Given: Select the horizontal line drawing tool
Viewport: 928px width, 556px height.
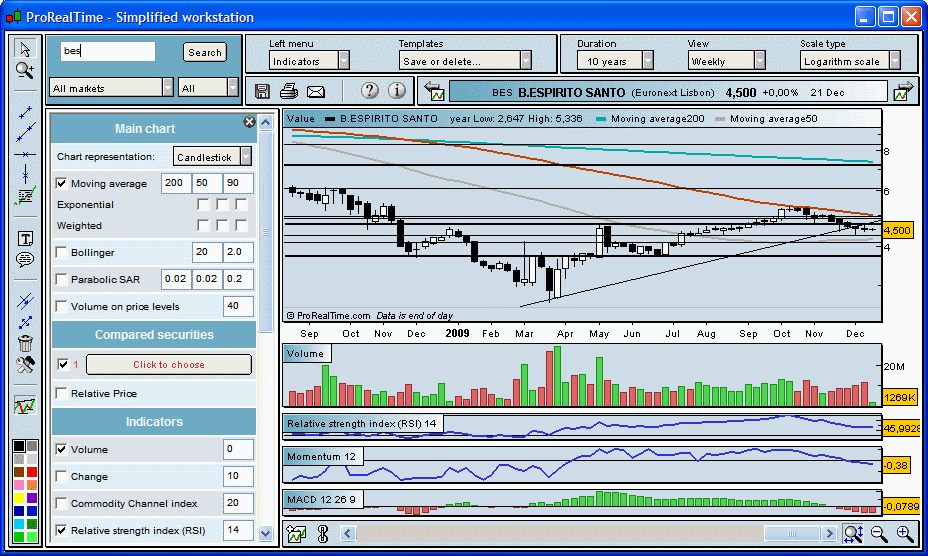Looking at the screenshot, I should [25, 155].
